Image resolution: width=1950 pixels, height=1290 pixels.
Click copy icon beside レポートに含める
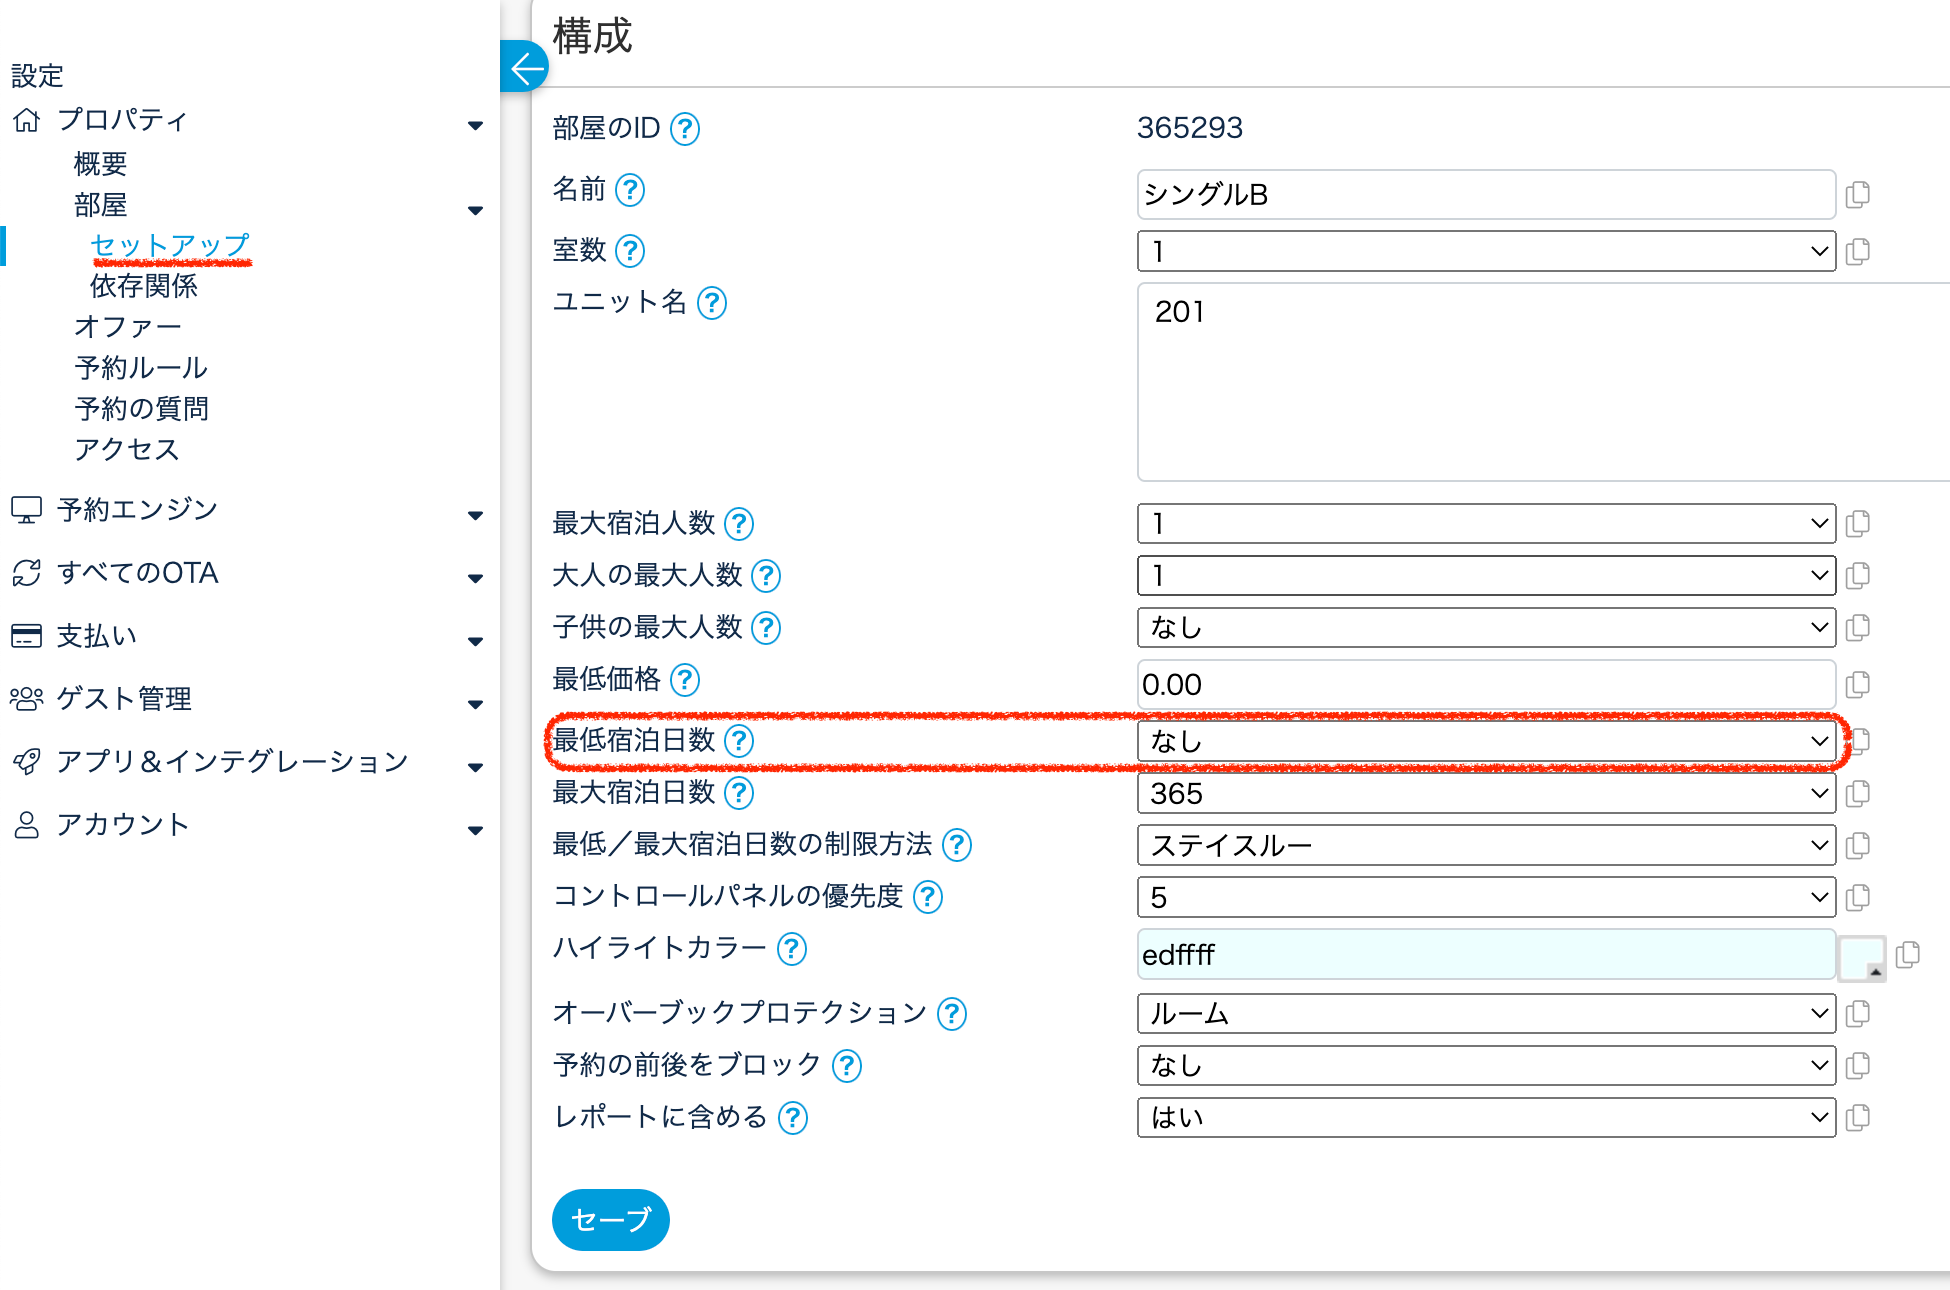coord(1857,1117)
